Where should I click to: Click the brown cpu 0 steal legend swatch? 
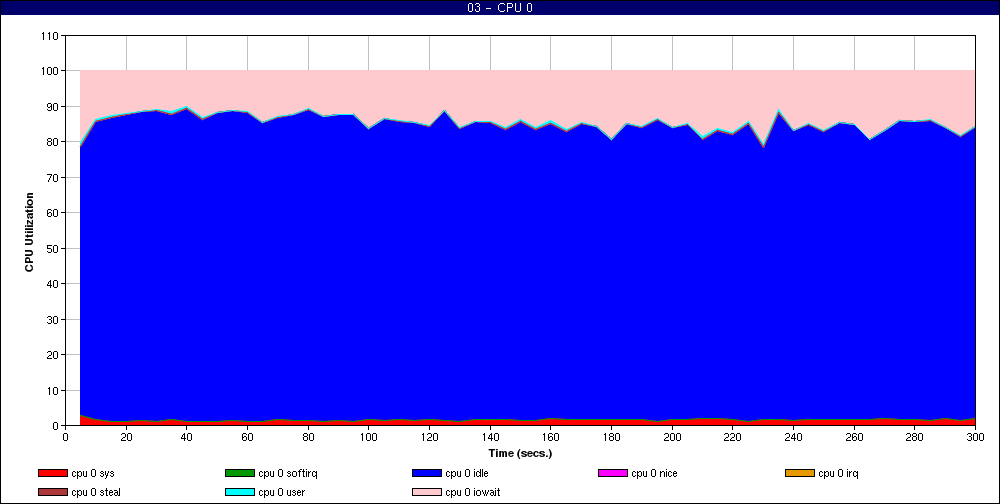[52, 492]
